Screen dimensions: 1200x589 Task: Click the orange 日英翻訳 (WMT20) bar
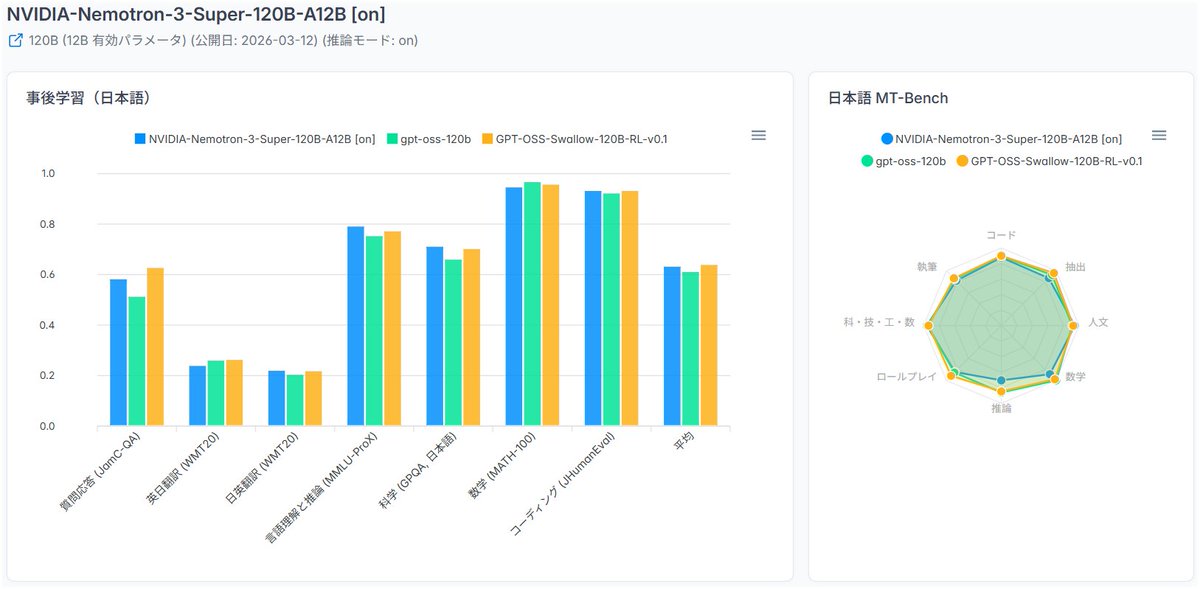pos(313,399)
